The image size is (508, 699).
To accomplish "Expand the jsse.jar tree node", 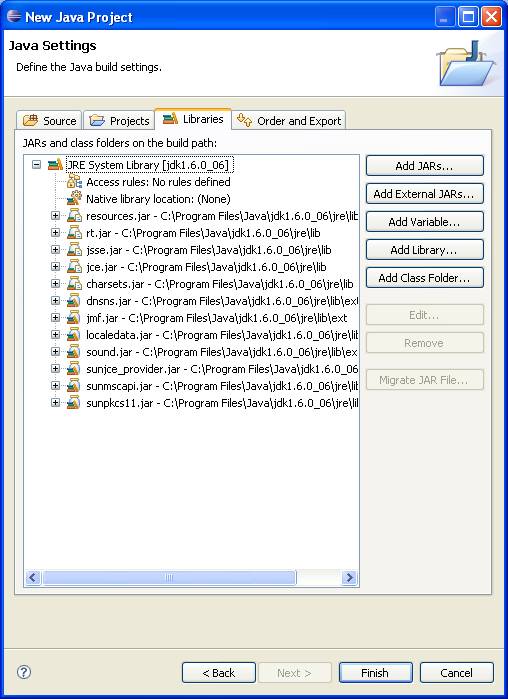I will point(55,250).
